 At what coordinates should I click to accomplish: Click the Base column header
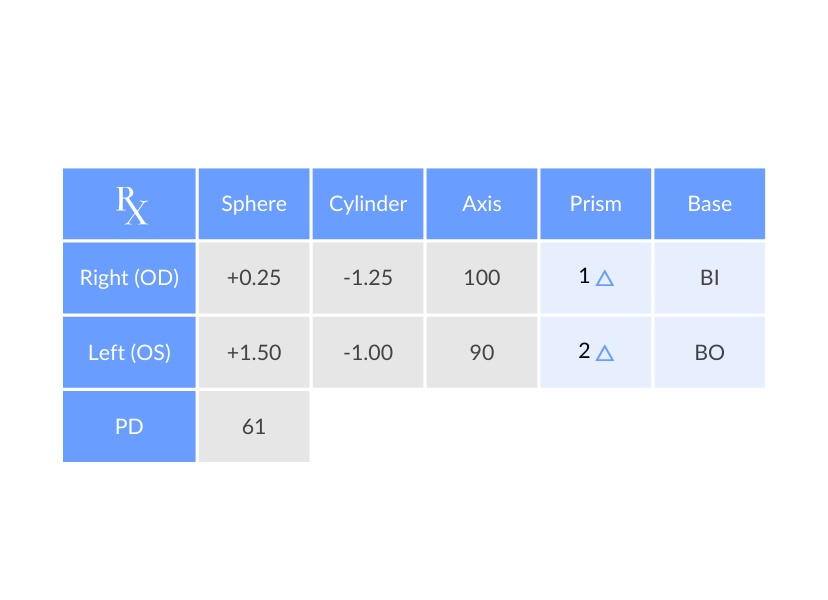pyautogui.click(x=710, y=204)
